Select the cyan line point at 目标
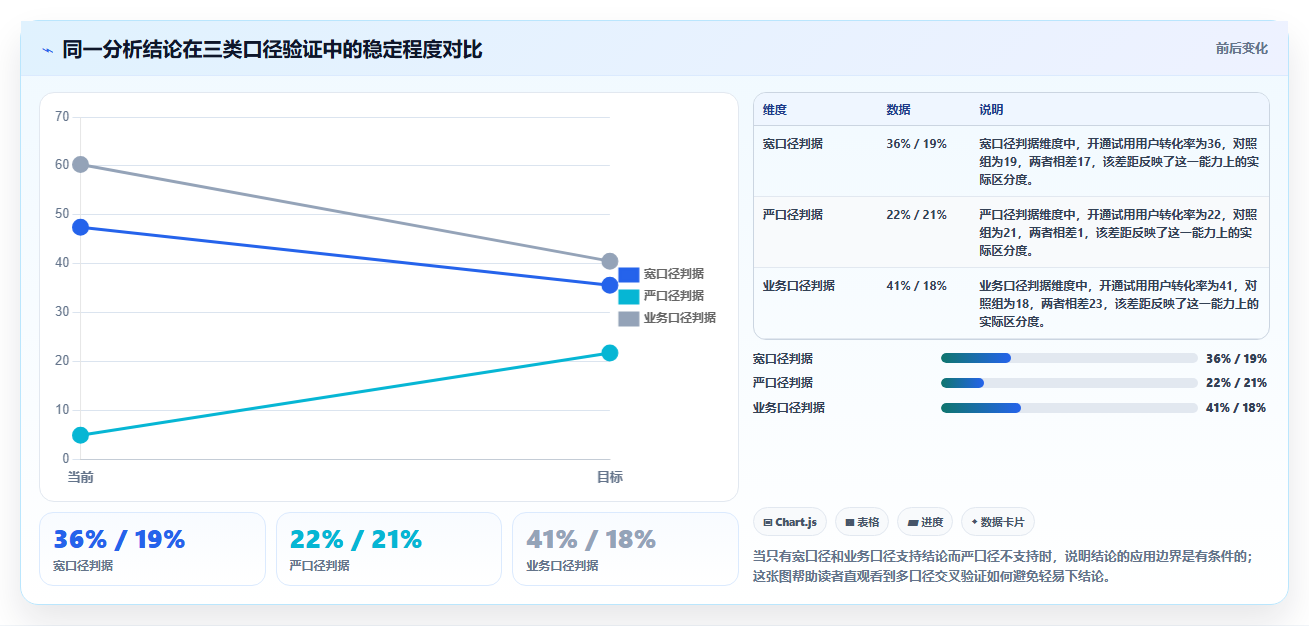 [x=610, y=353]
